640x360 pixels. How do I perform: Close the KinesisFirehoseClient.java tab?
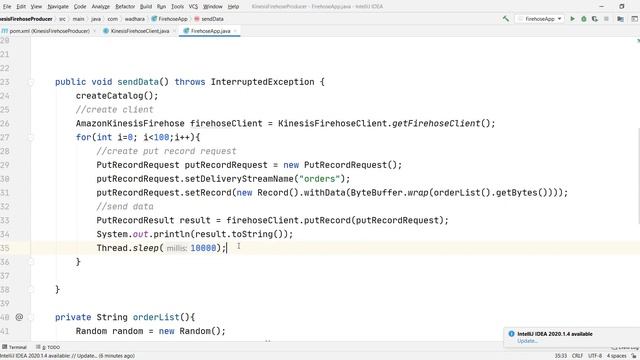point(174,31)
